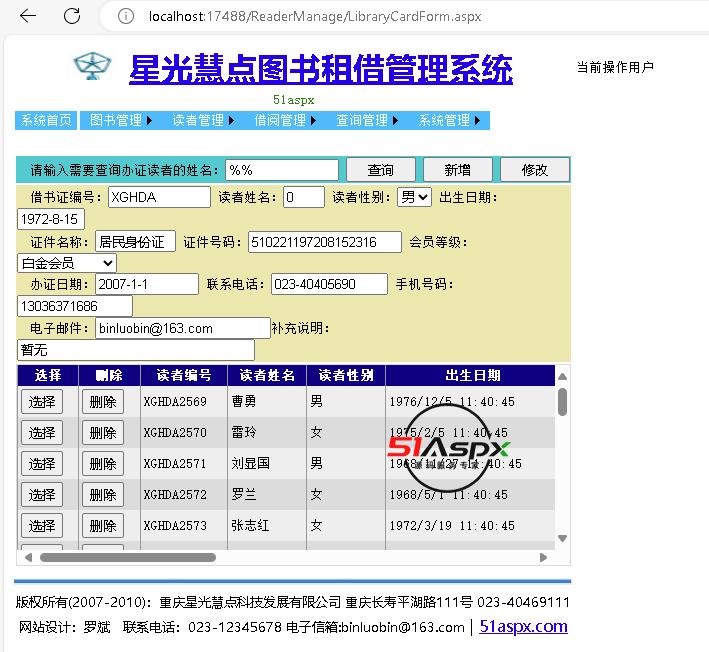The height and width of the screenshot is (652, 709).
Task: Click the 电子邮件 email input field
Action: click(x=183, y=328)
